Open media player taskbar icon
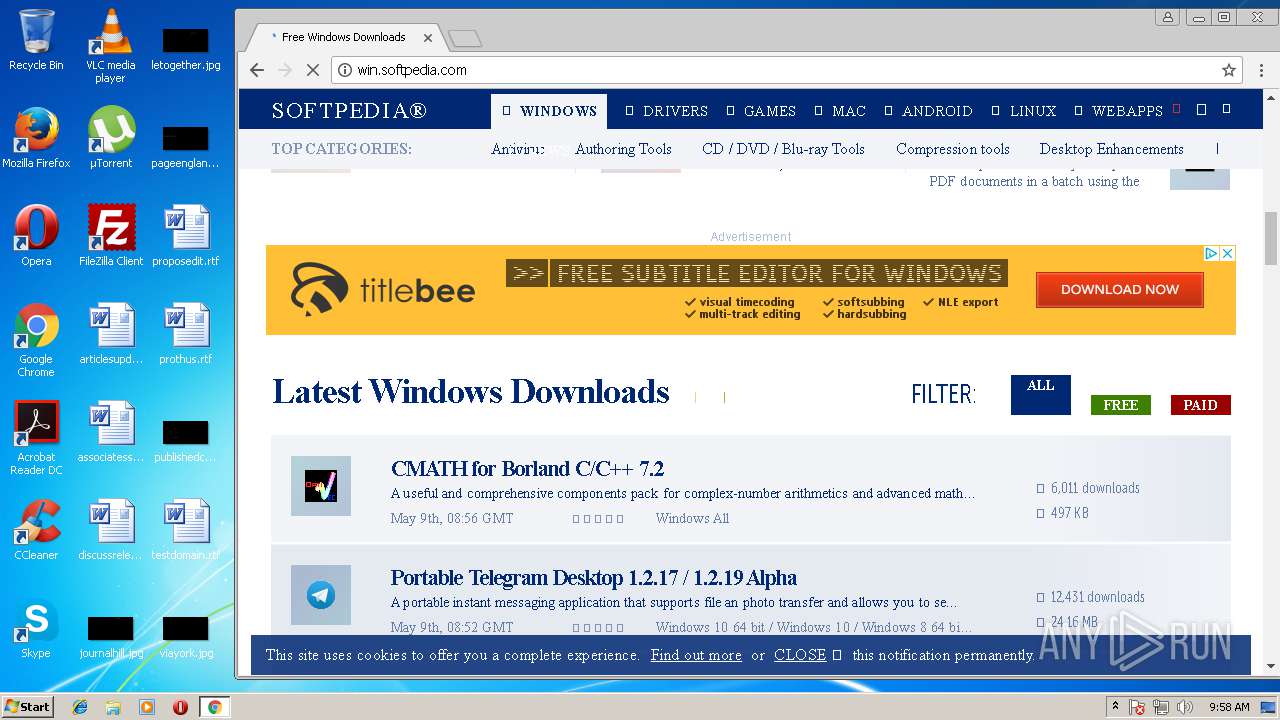The image size is (1280, 720). (x=147, y=707)
